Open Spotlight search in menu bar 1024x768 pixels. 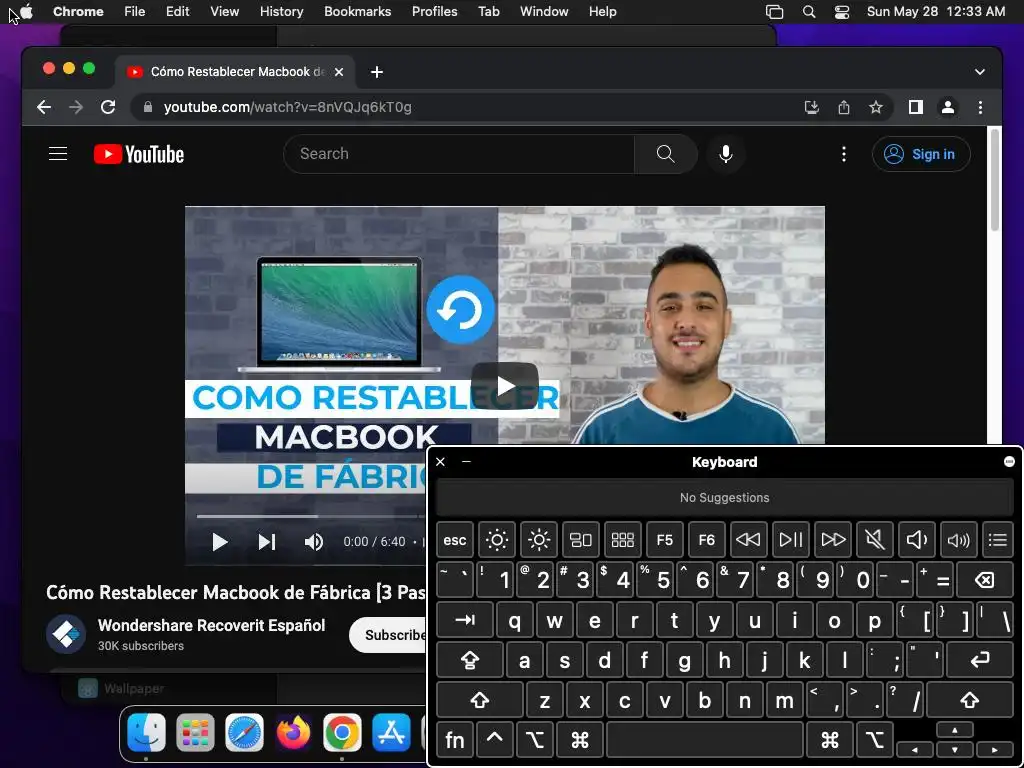click(808, 11)
